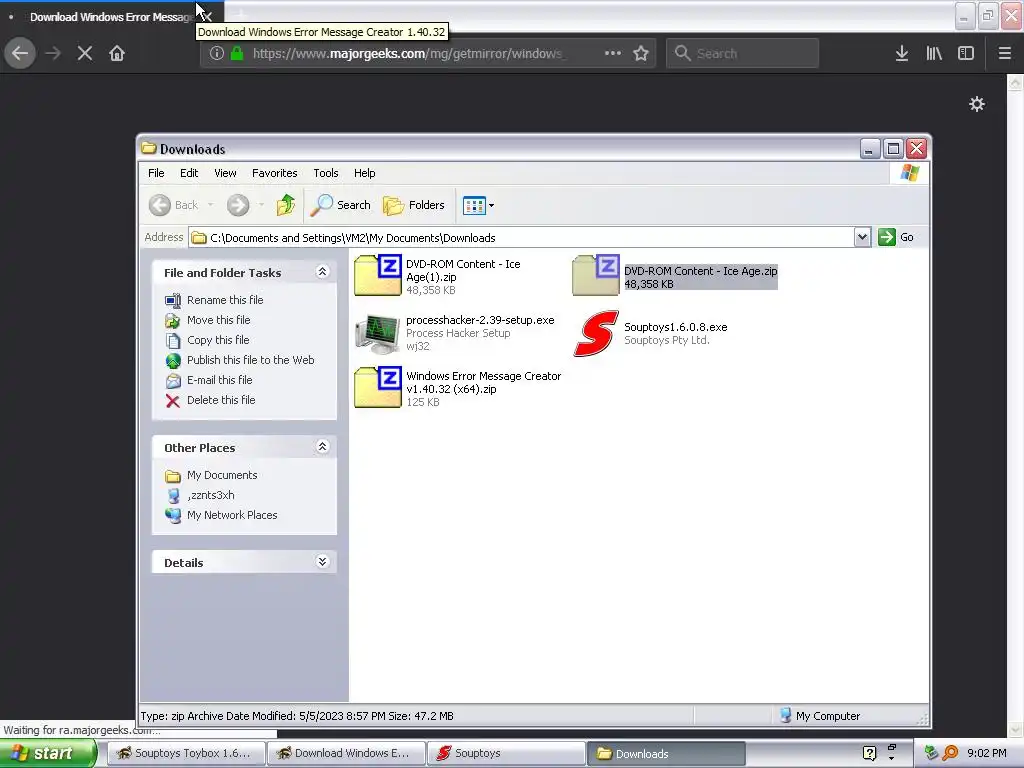Click Rename this file
This screenshot has width=1024, height=768.
tap(225, 300)
